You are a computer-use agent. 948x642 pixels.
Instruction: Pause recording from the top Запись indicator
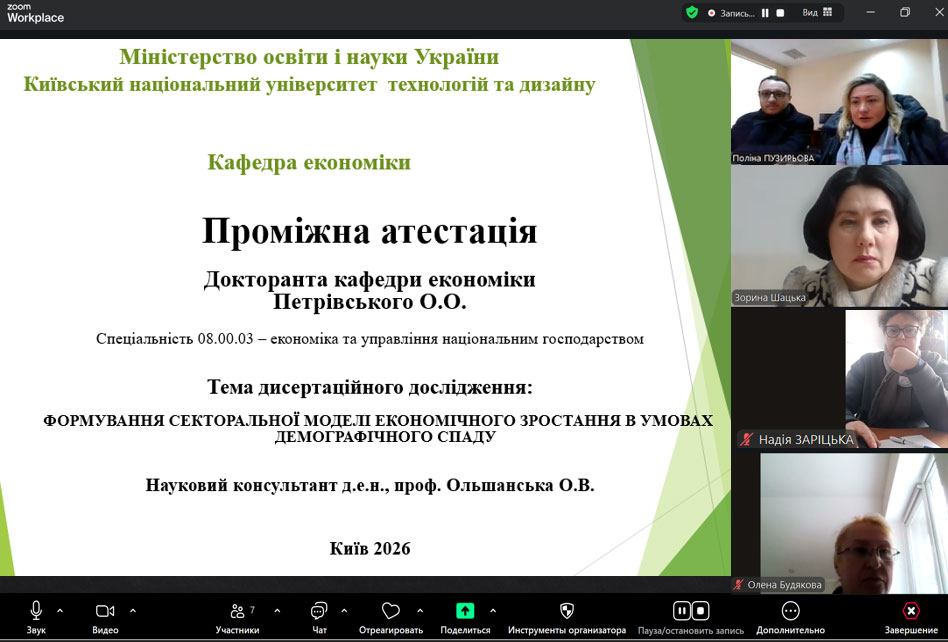click(x=765, y=13)
